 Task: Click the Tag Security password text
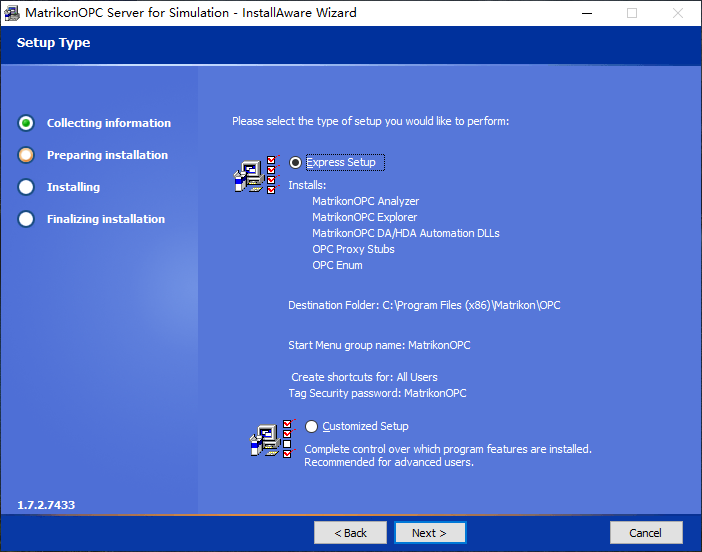point(377,393)
